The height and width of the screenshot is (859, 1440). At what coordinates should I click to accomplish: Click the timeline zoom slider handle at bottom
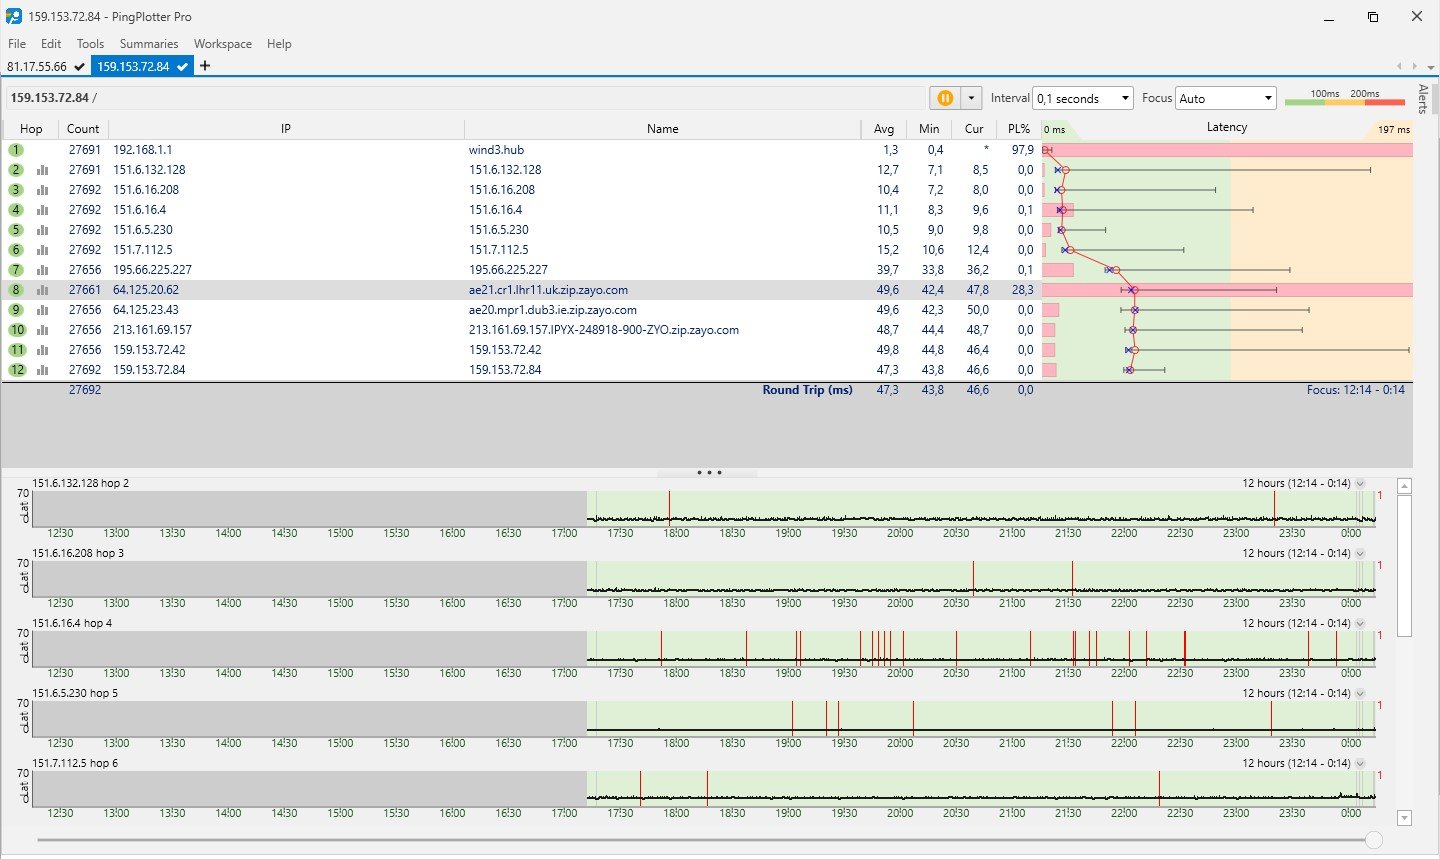pos(1374,841)
